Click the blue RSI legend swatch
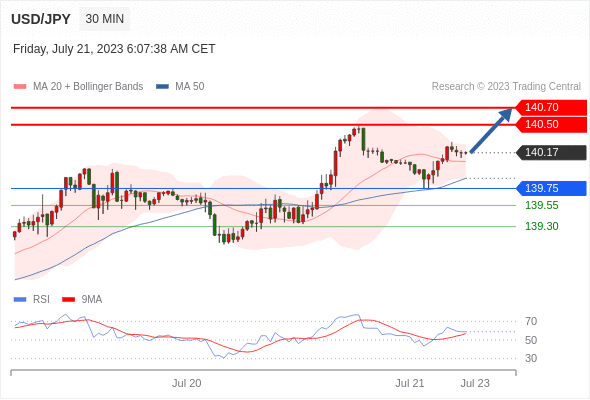This screenshot has width=590, height=400. click(20, 300)
